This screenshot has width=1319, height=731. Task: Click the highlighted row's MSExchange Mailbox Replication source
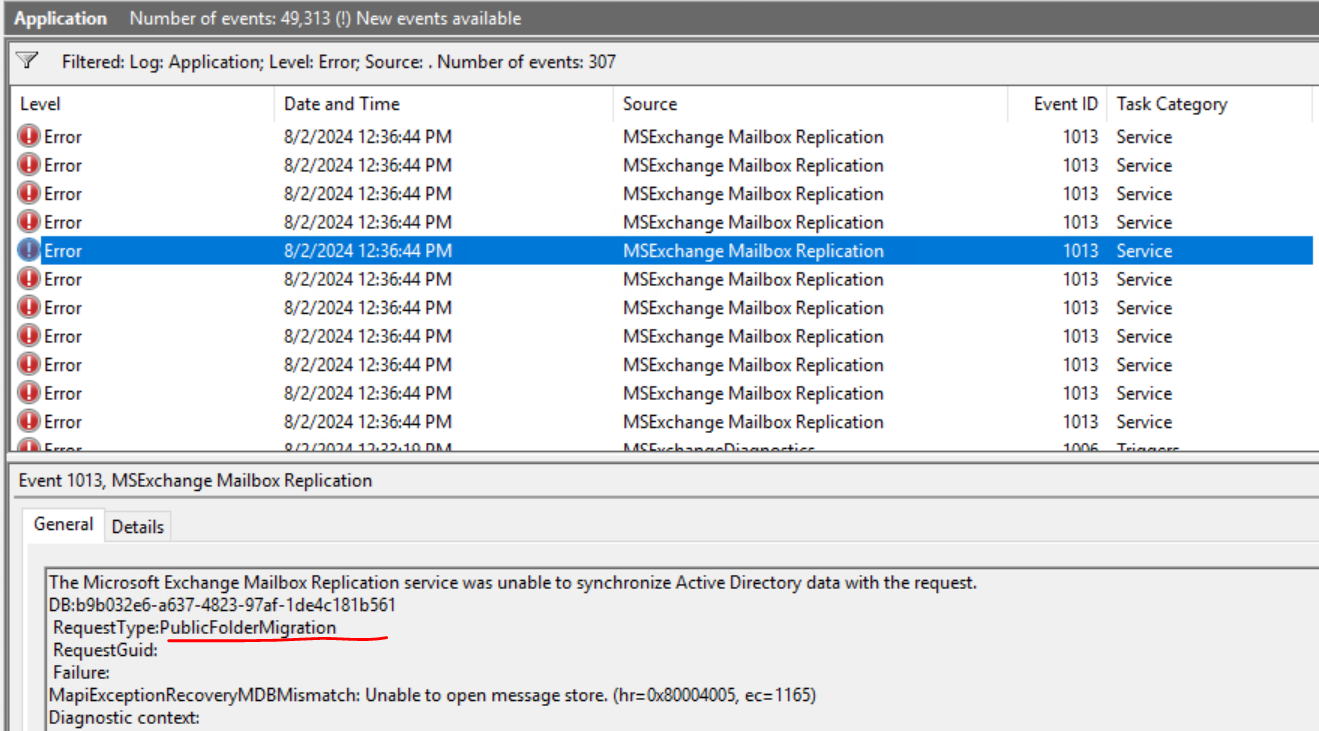pos(753,251)
